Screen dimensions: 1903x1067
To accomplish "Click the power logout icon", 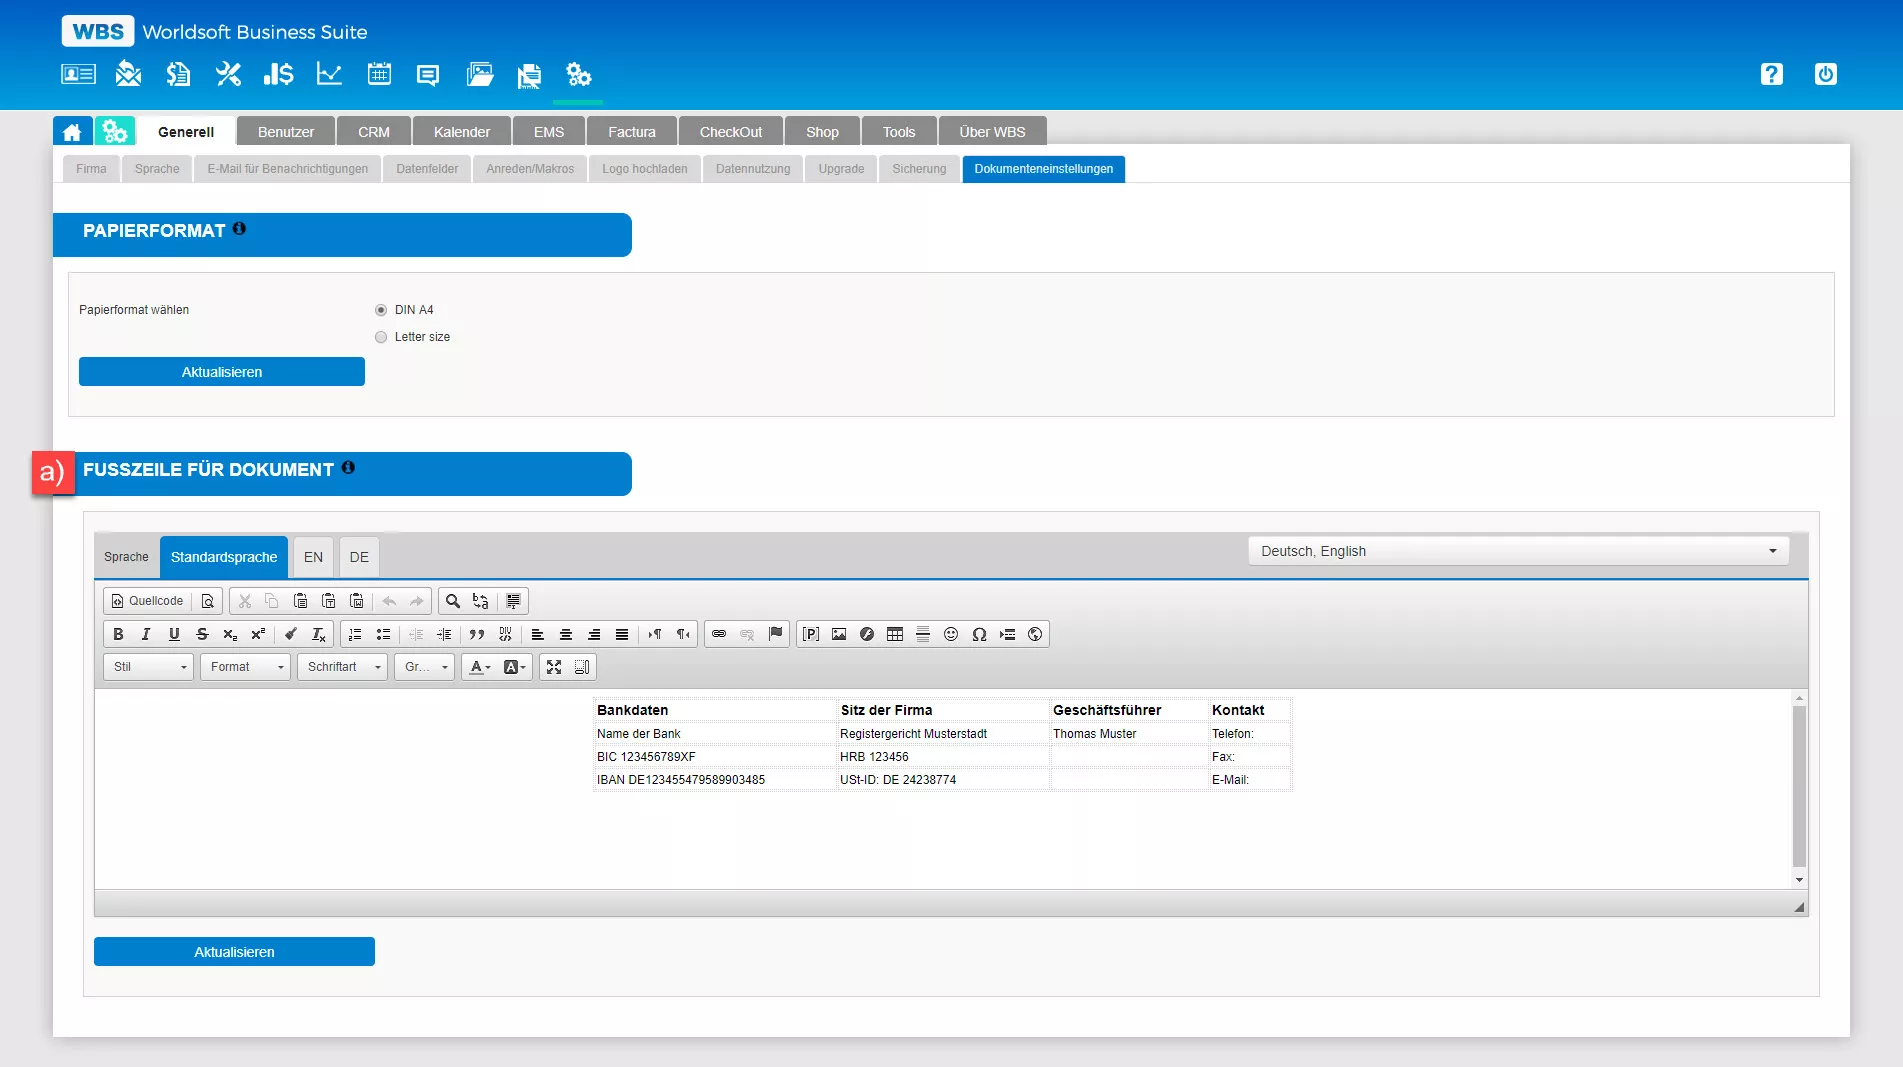I will point(1826,74).
